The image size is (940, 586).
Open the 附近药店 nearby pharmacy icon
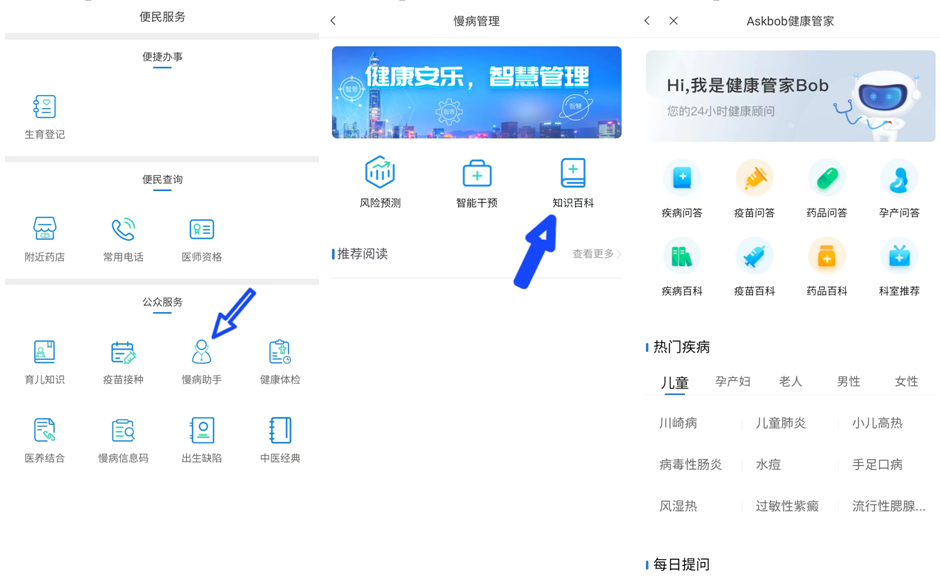pyautogui.click(x=44, y=229)
